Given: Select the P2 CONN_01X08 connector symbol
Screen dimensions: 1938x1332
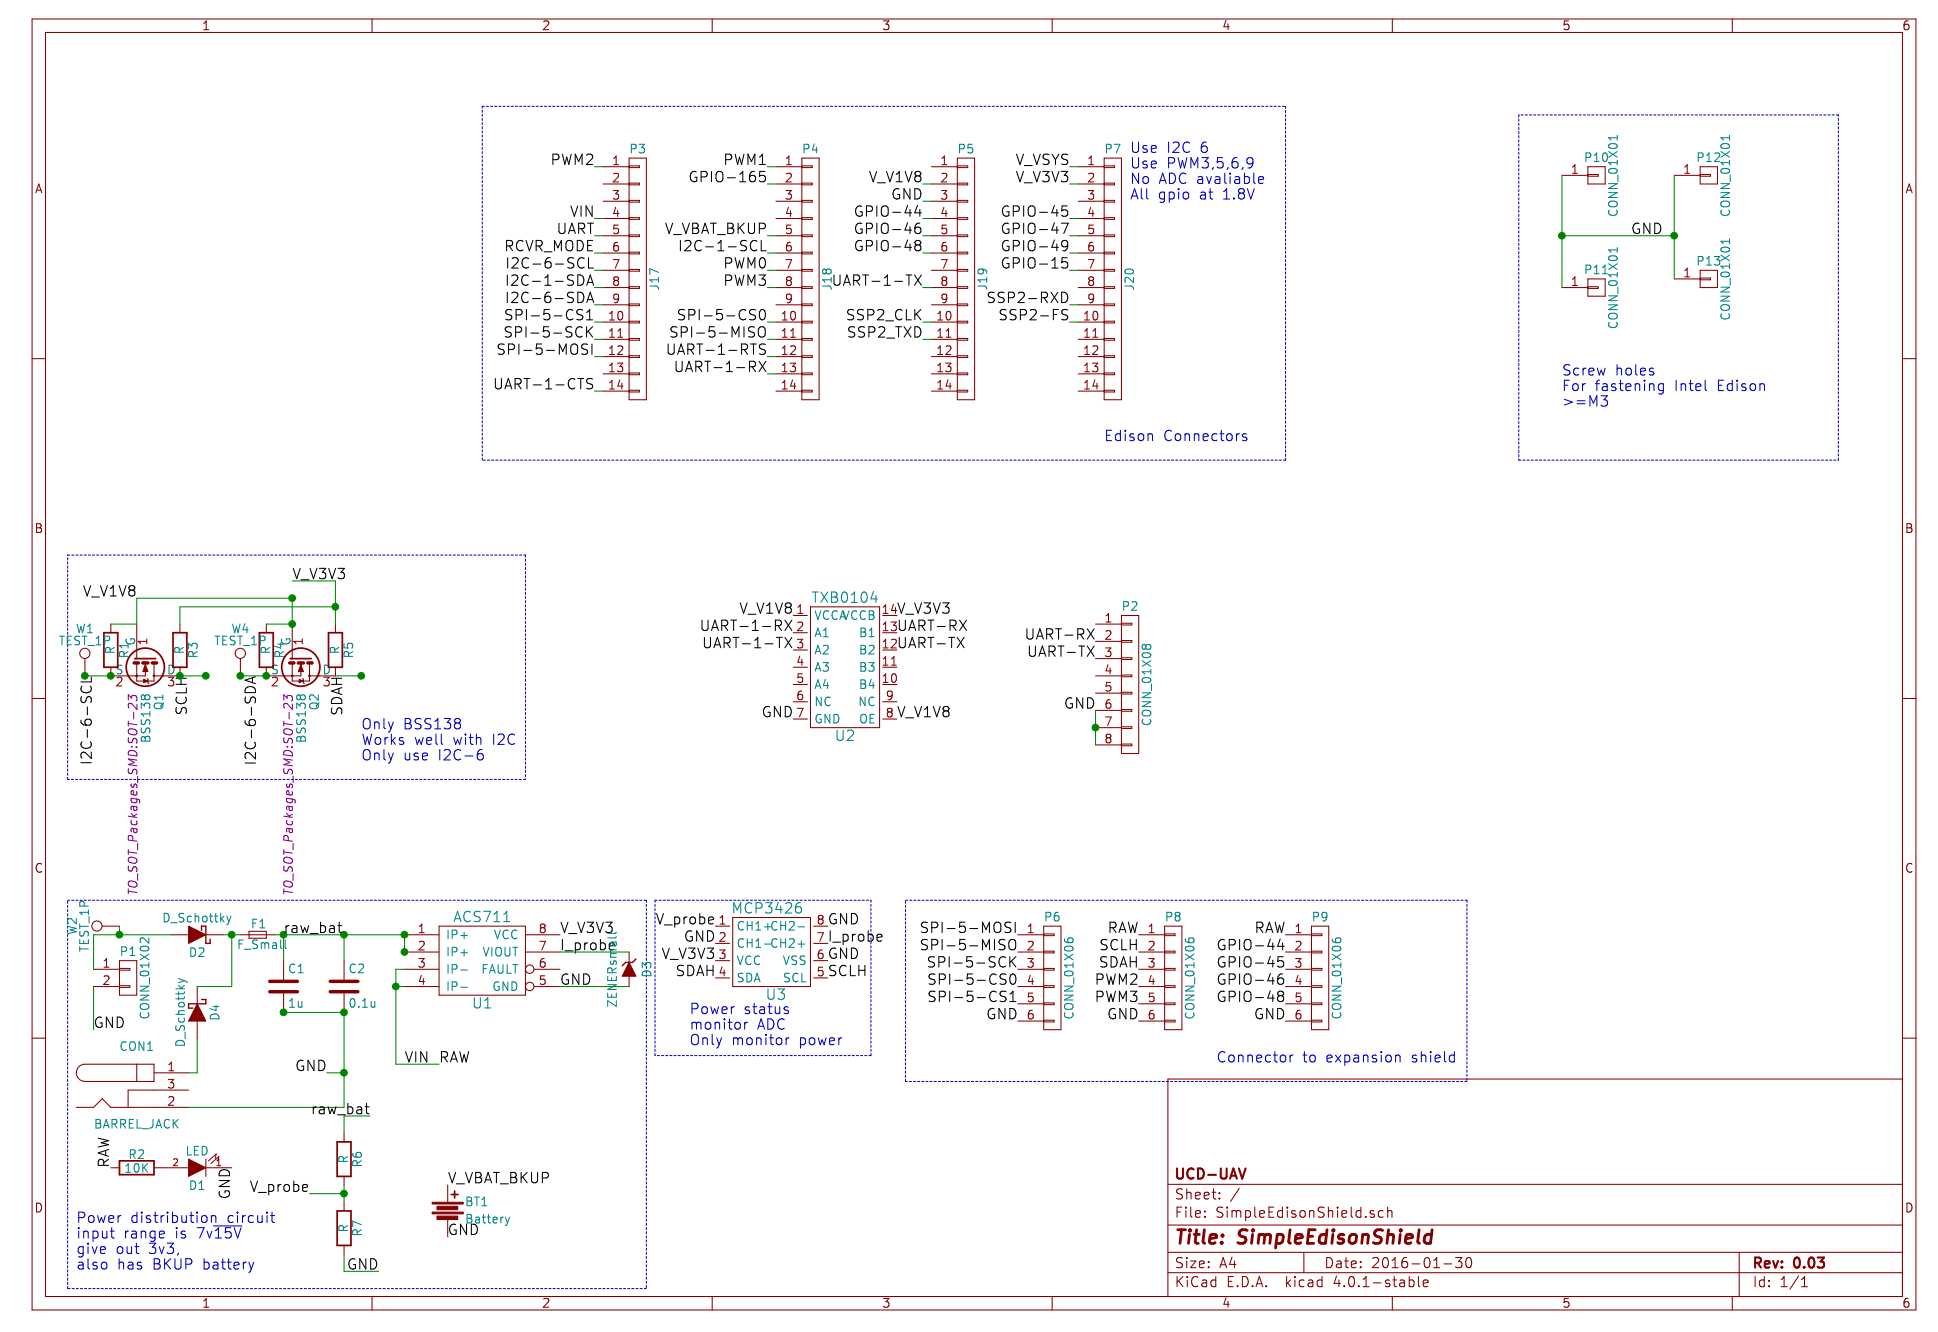Looking at the screenshot, I should [x=1130, y=684].
